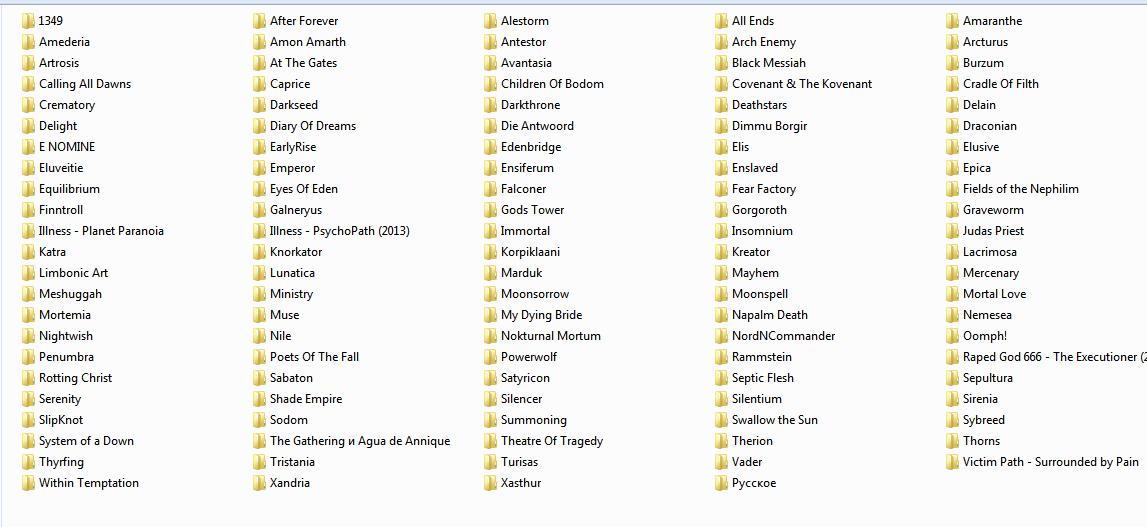Click Victim Path - Surrounded by Pain
This screenshot has width=1147, height=527.
(x=1051, y=462)
